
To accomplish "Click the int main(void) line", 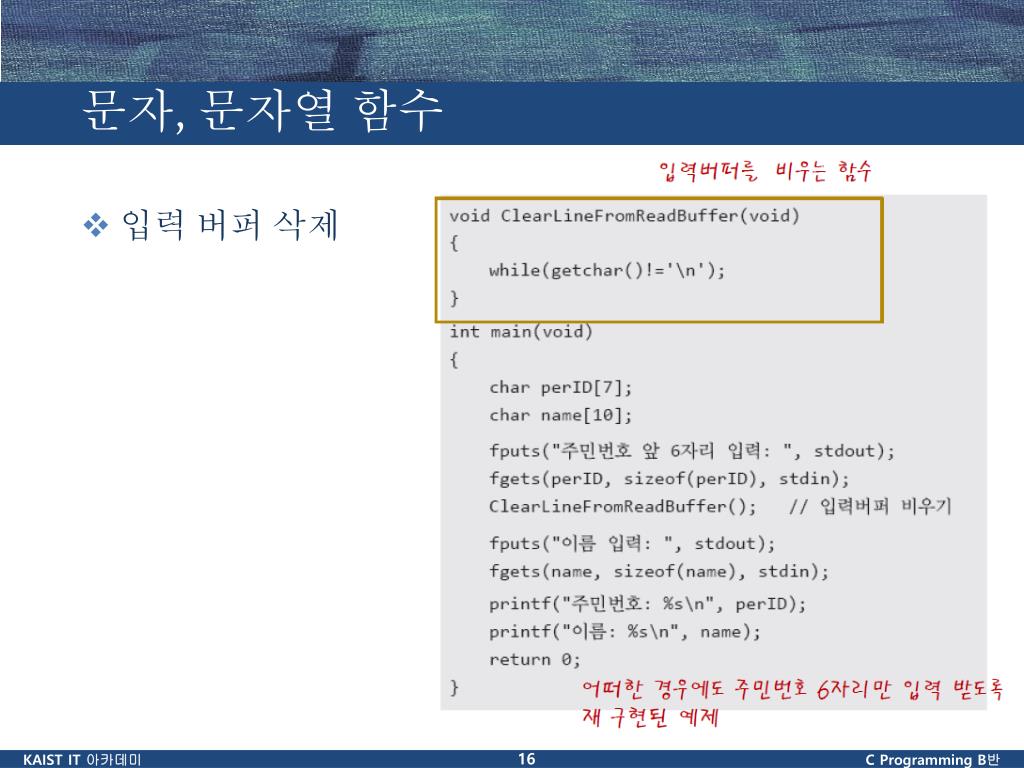I will coord(520,332).
